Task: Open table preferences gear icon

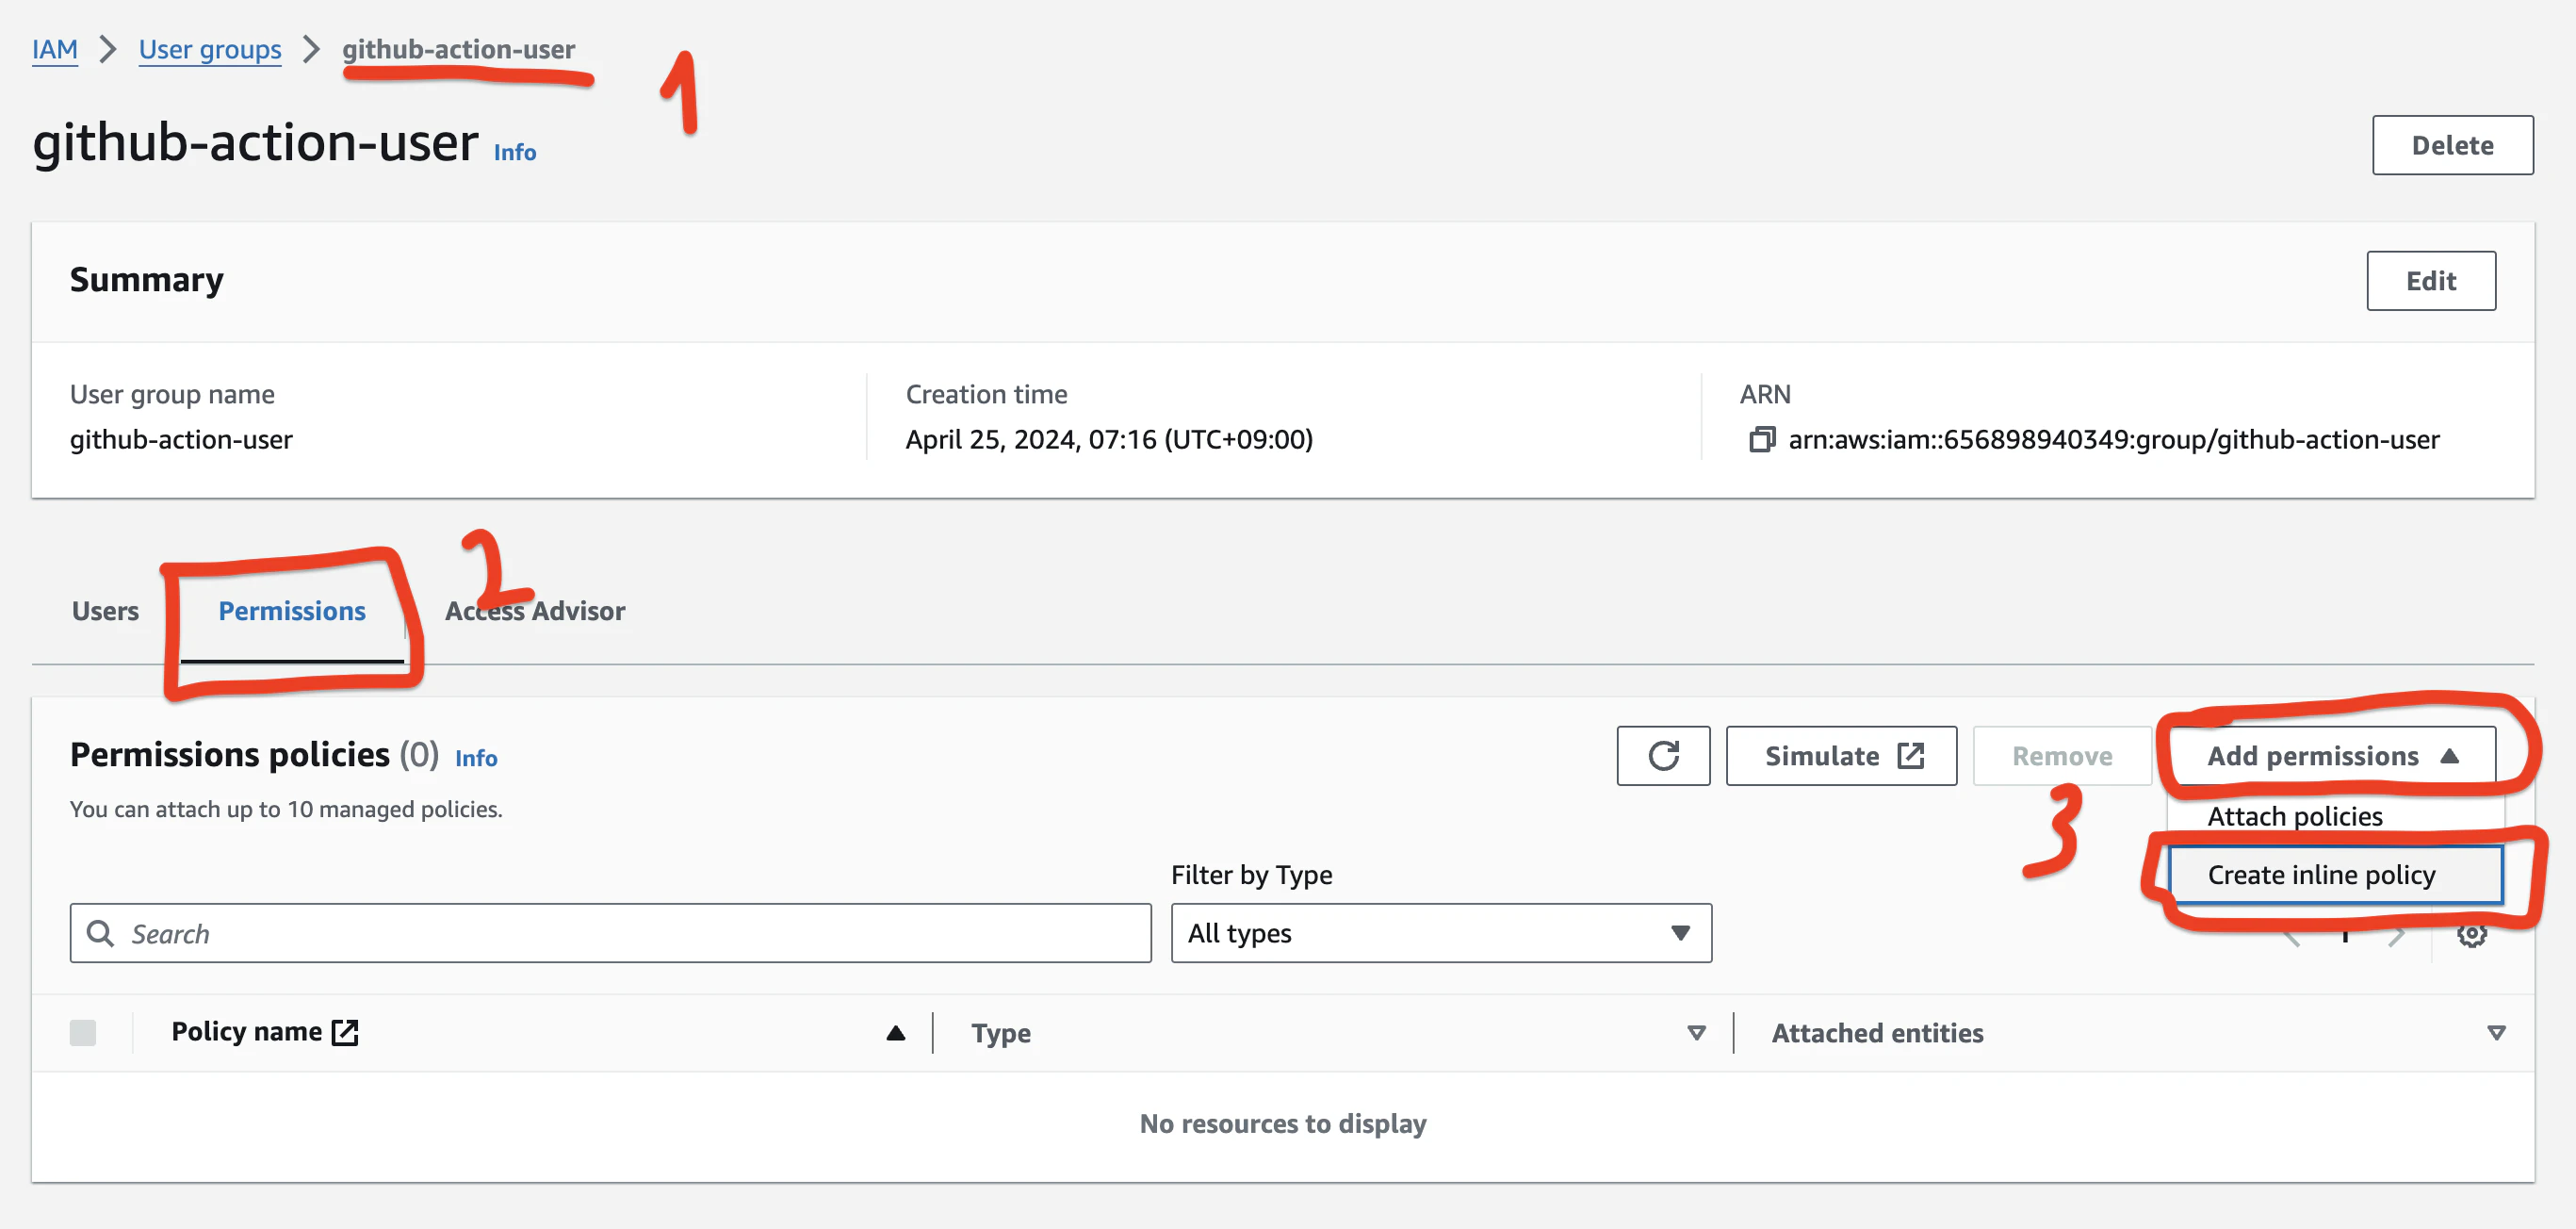Action: (2471, 935)
